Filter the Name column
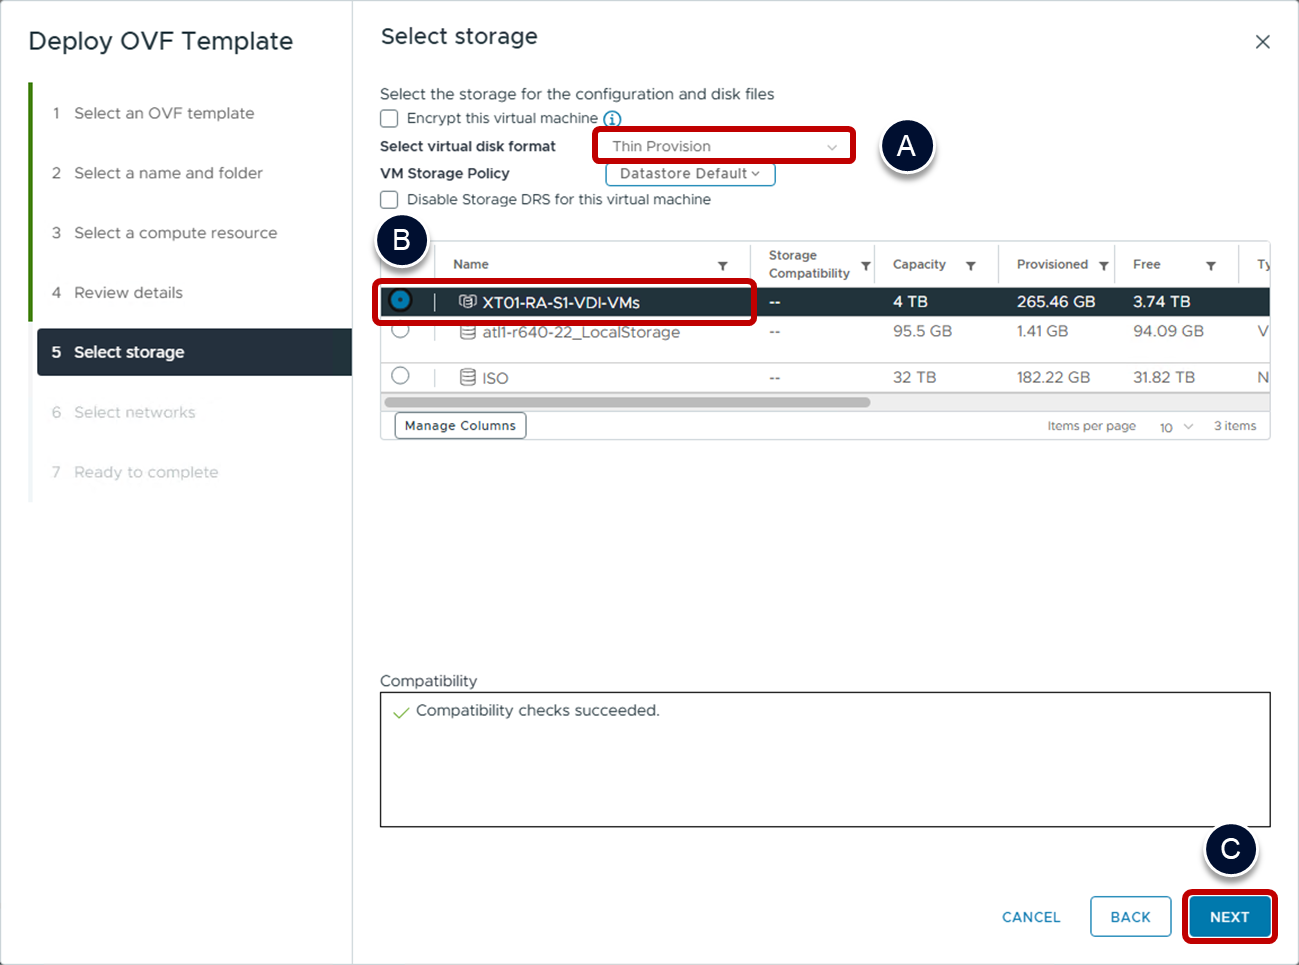Image resolution: width=1299 pixels, height=965 pixels. click(x=722, y=266)
